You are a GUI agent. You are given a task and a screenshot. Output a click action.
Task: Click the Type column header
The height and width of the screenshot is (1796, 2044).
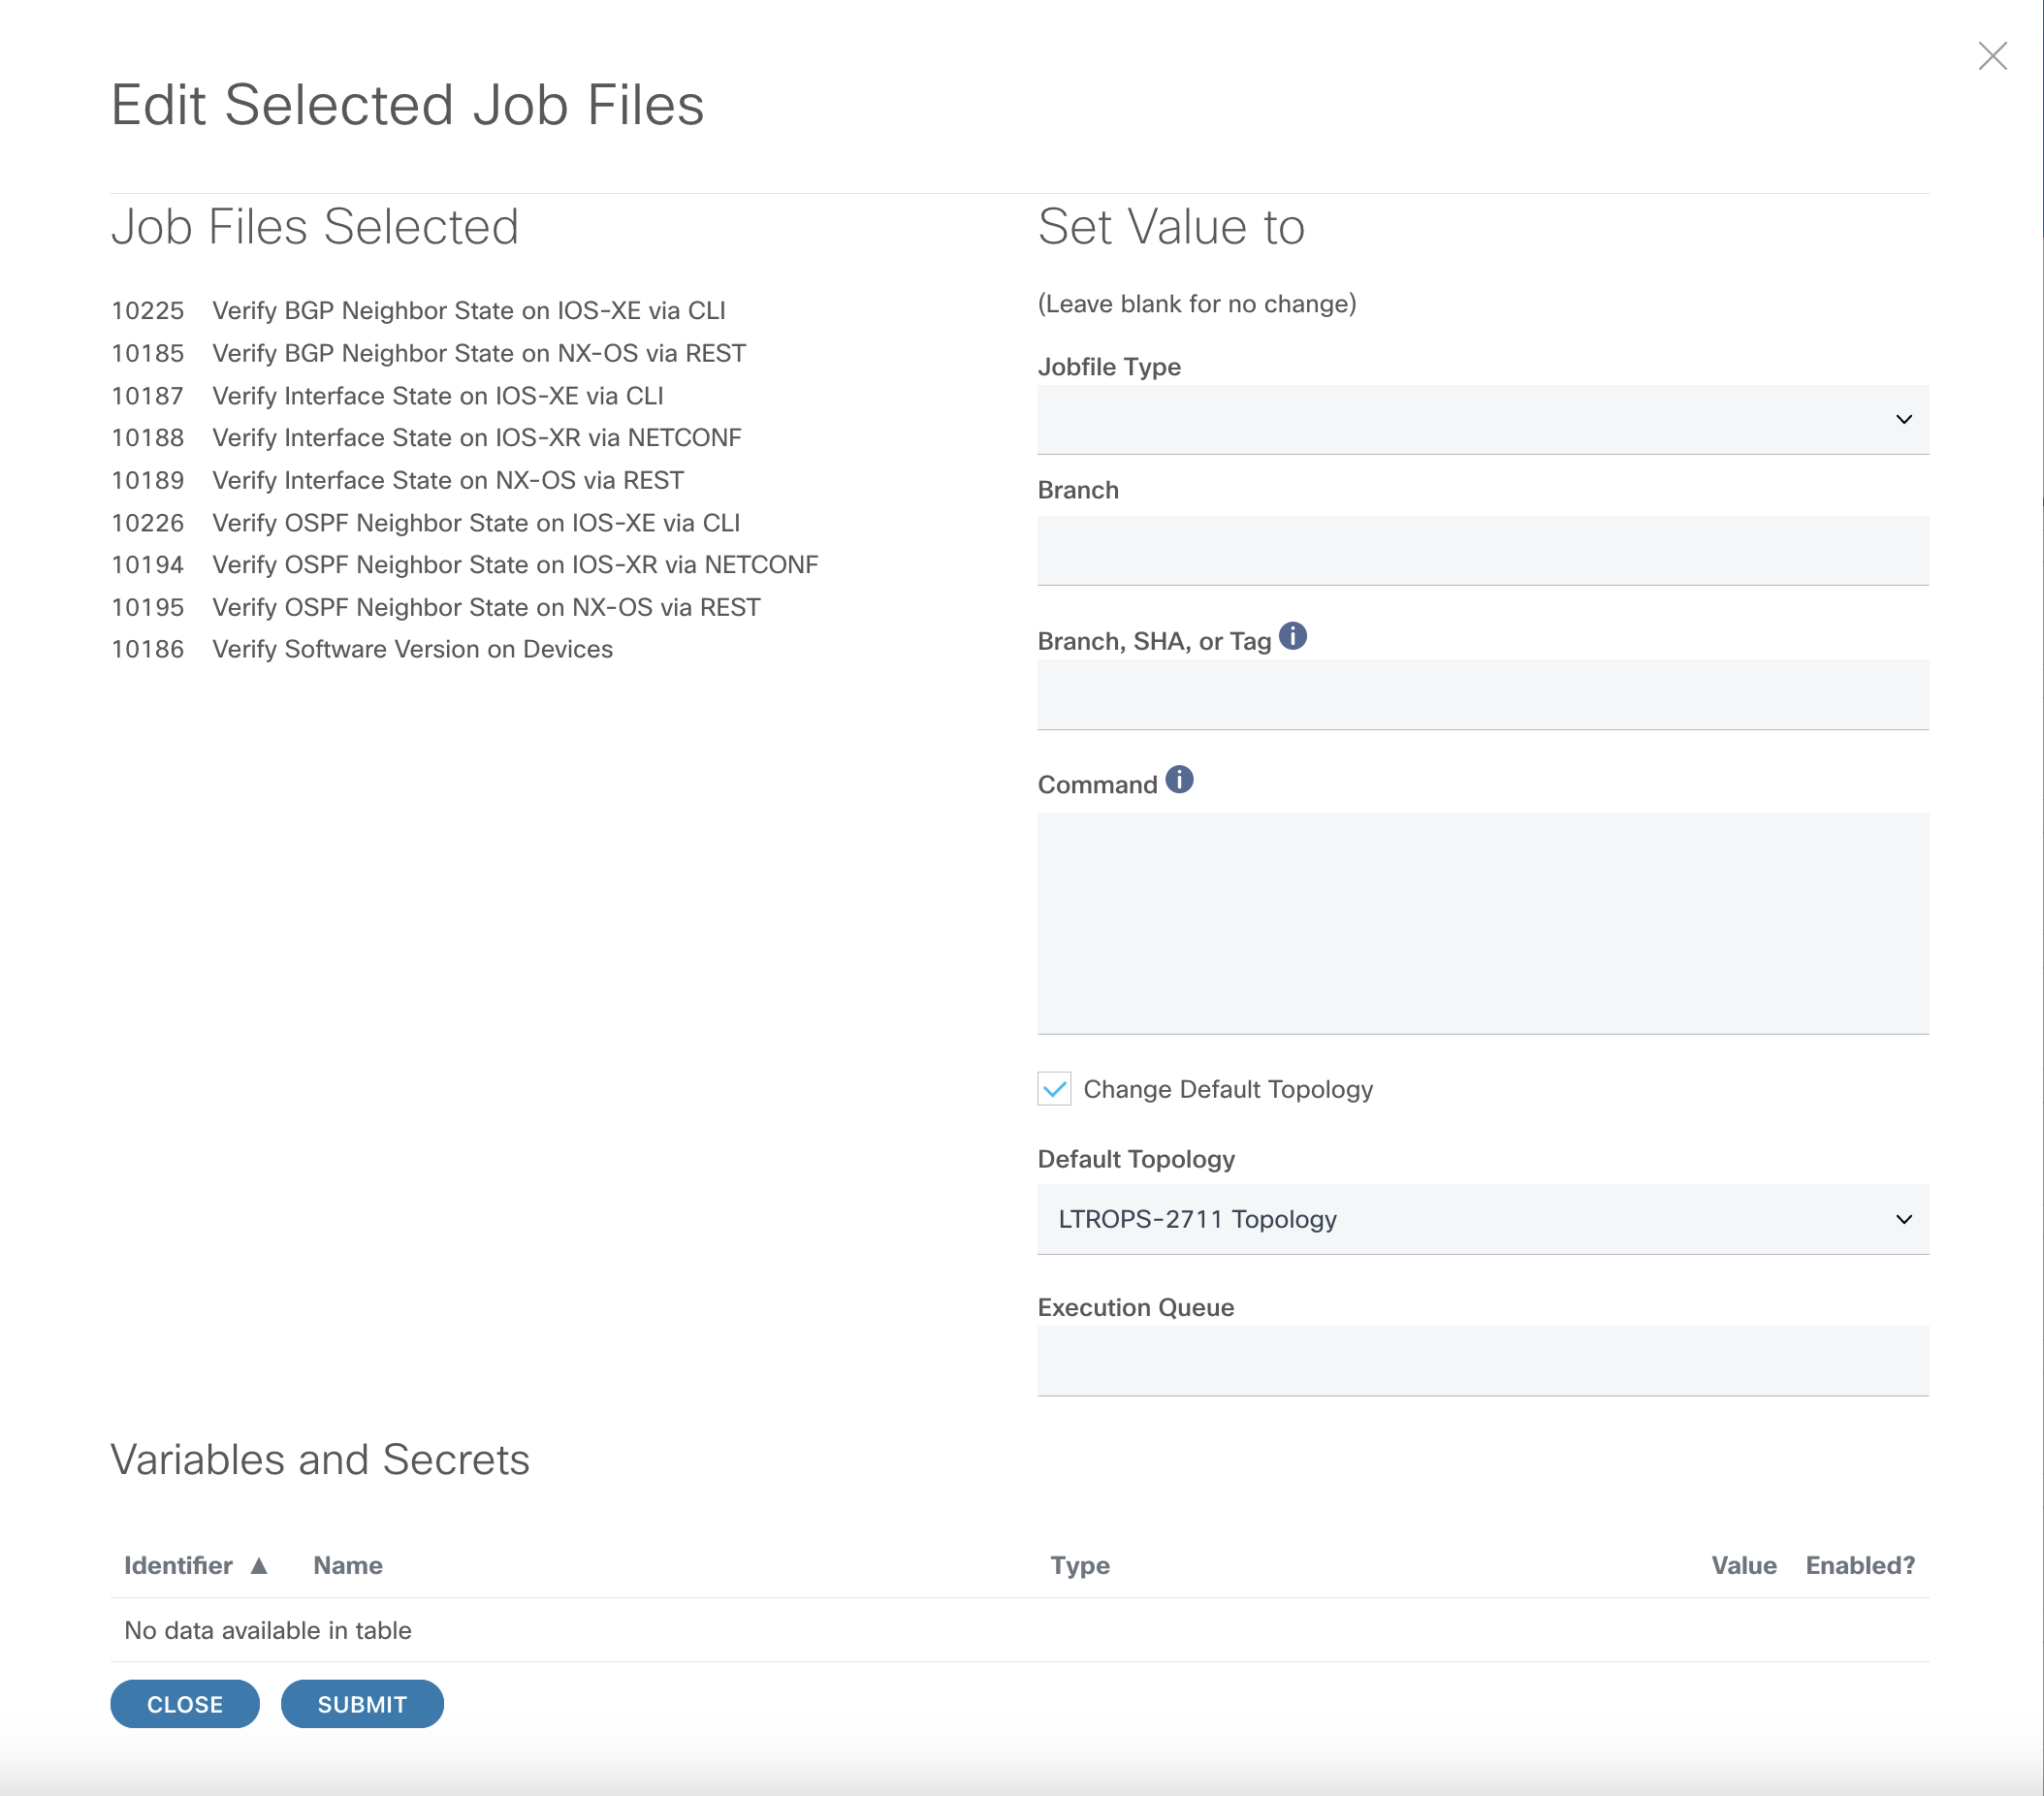click(x=1079, y=1565)
